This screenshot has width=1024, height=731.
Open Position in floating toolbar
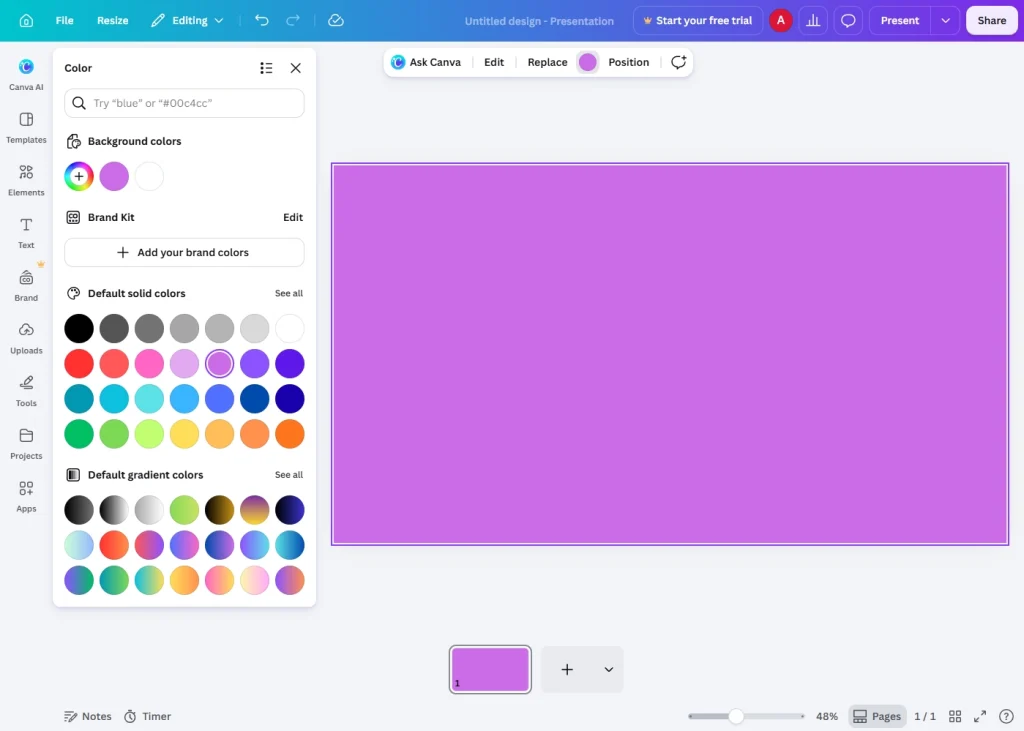pyautogui.click(x=628, y=62)
